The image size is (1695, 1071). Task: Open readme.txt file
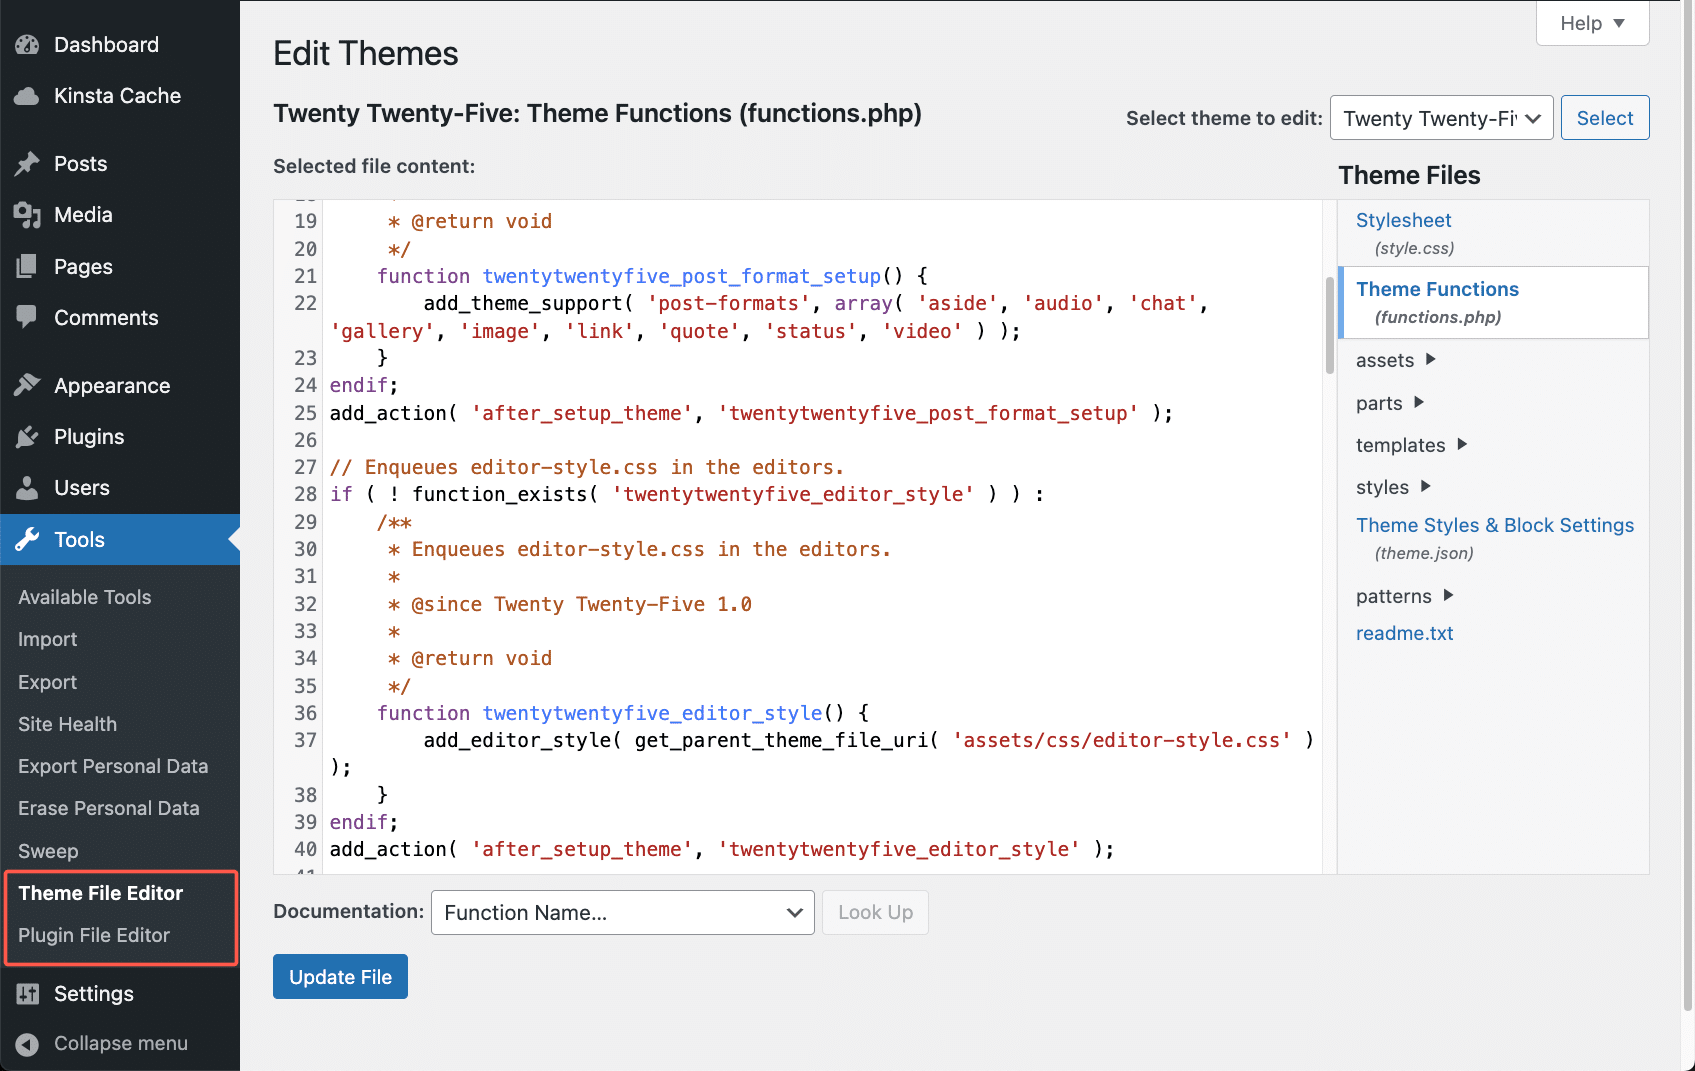1404,633
